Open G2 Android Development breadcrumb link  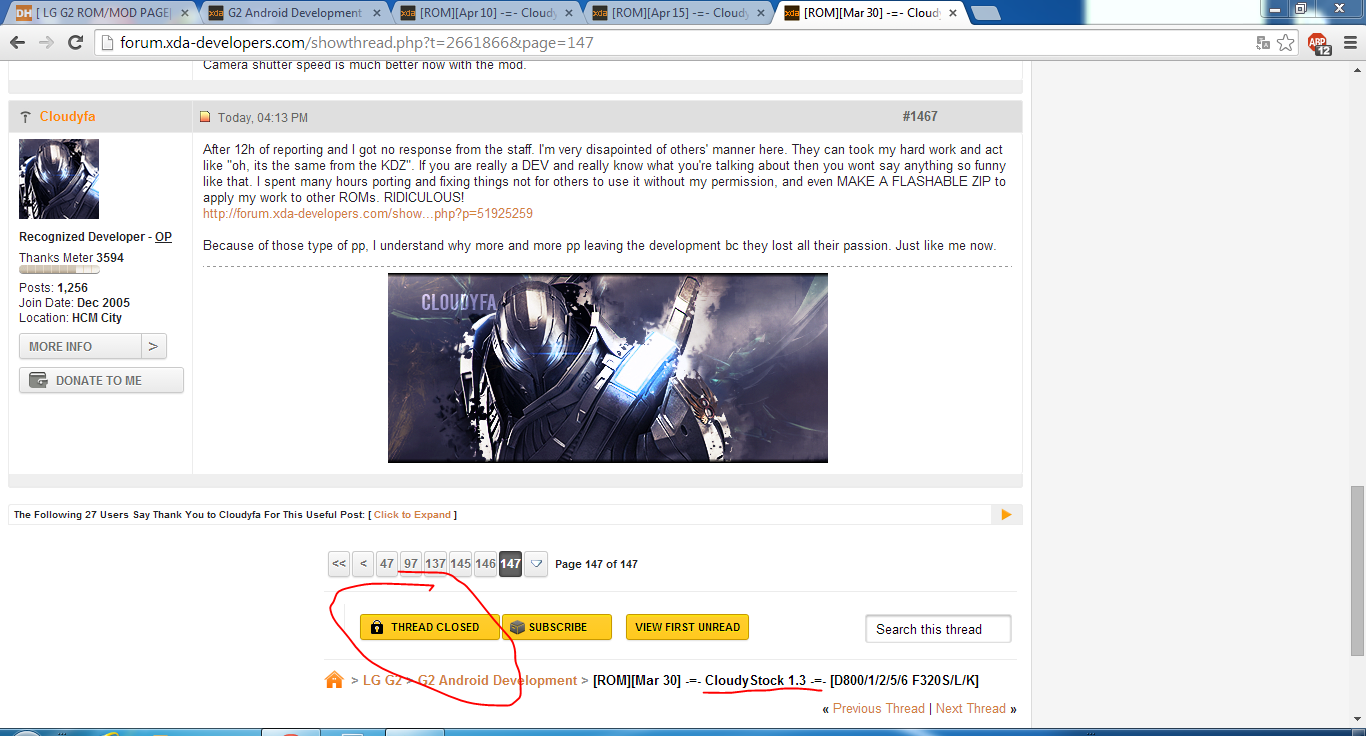pos(497,681)
